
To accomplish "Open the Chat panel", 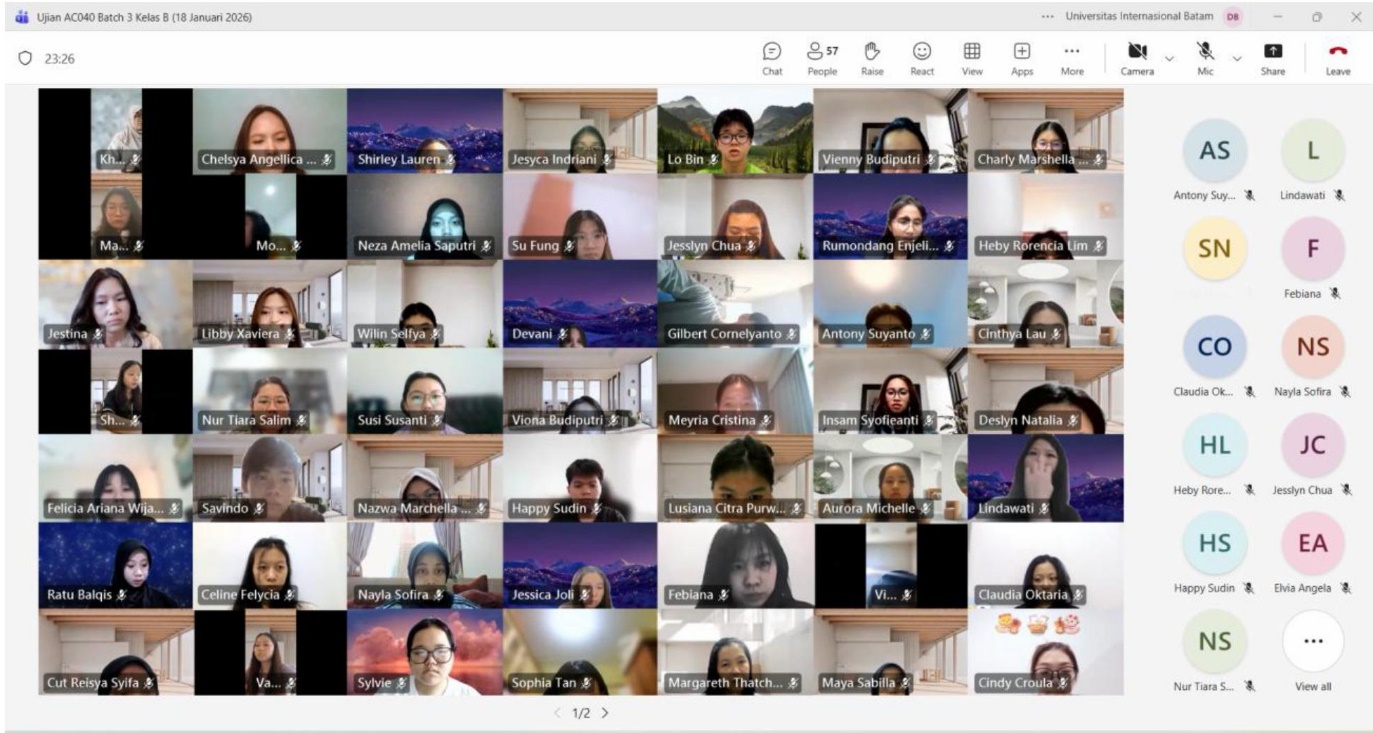I will pos(772,58).
